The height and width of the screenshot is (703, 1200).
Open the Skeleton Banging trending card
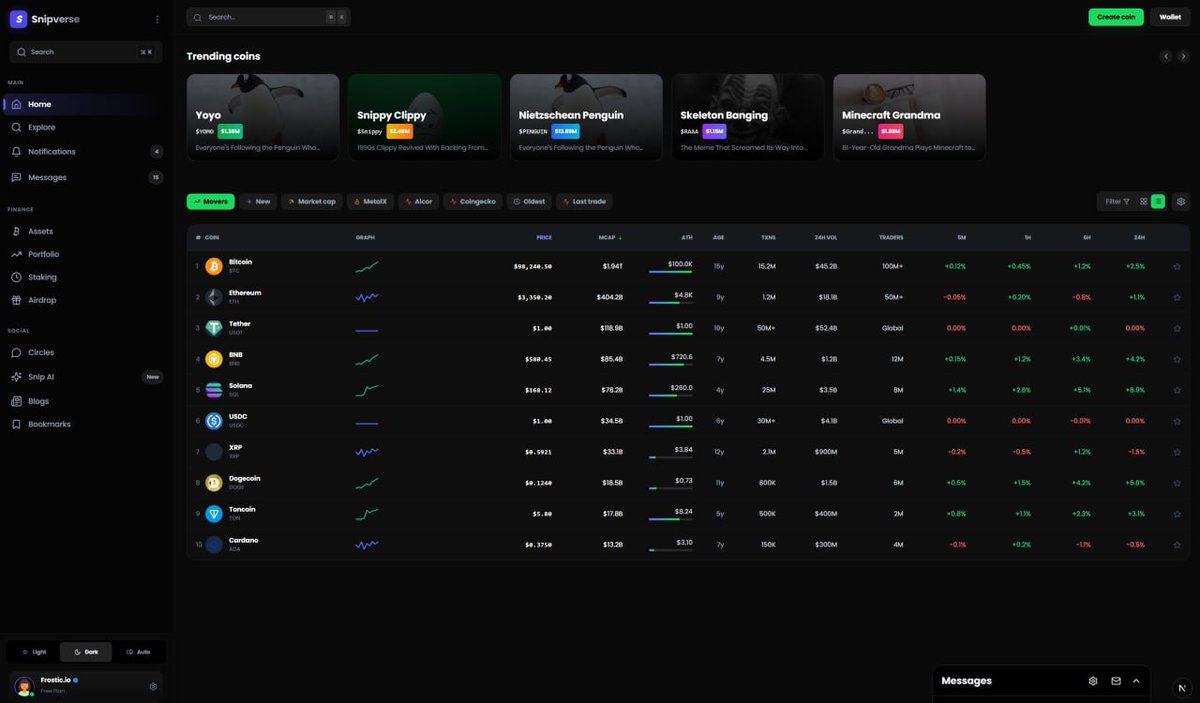[x=748, y=117]
